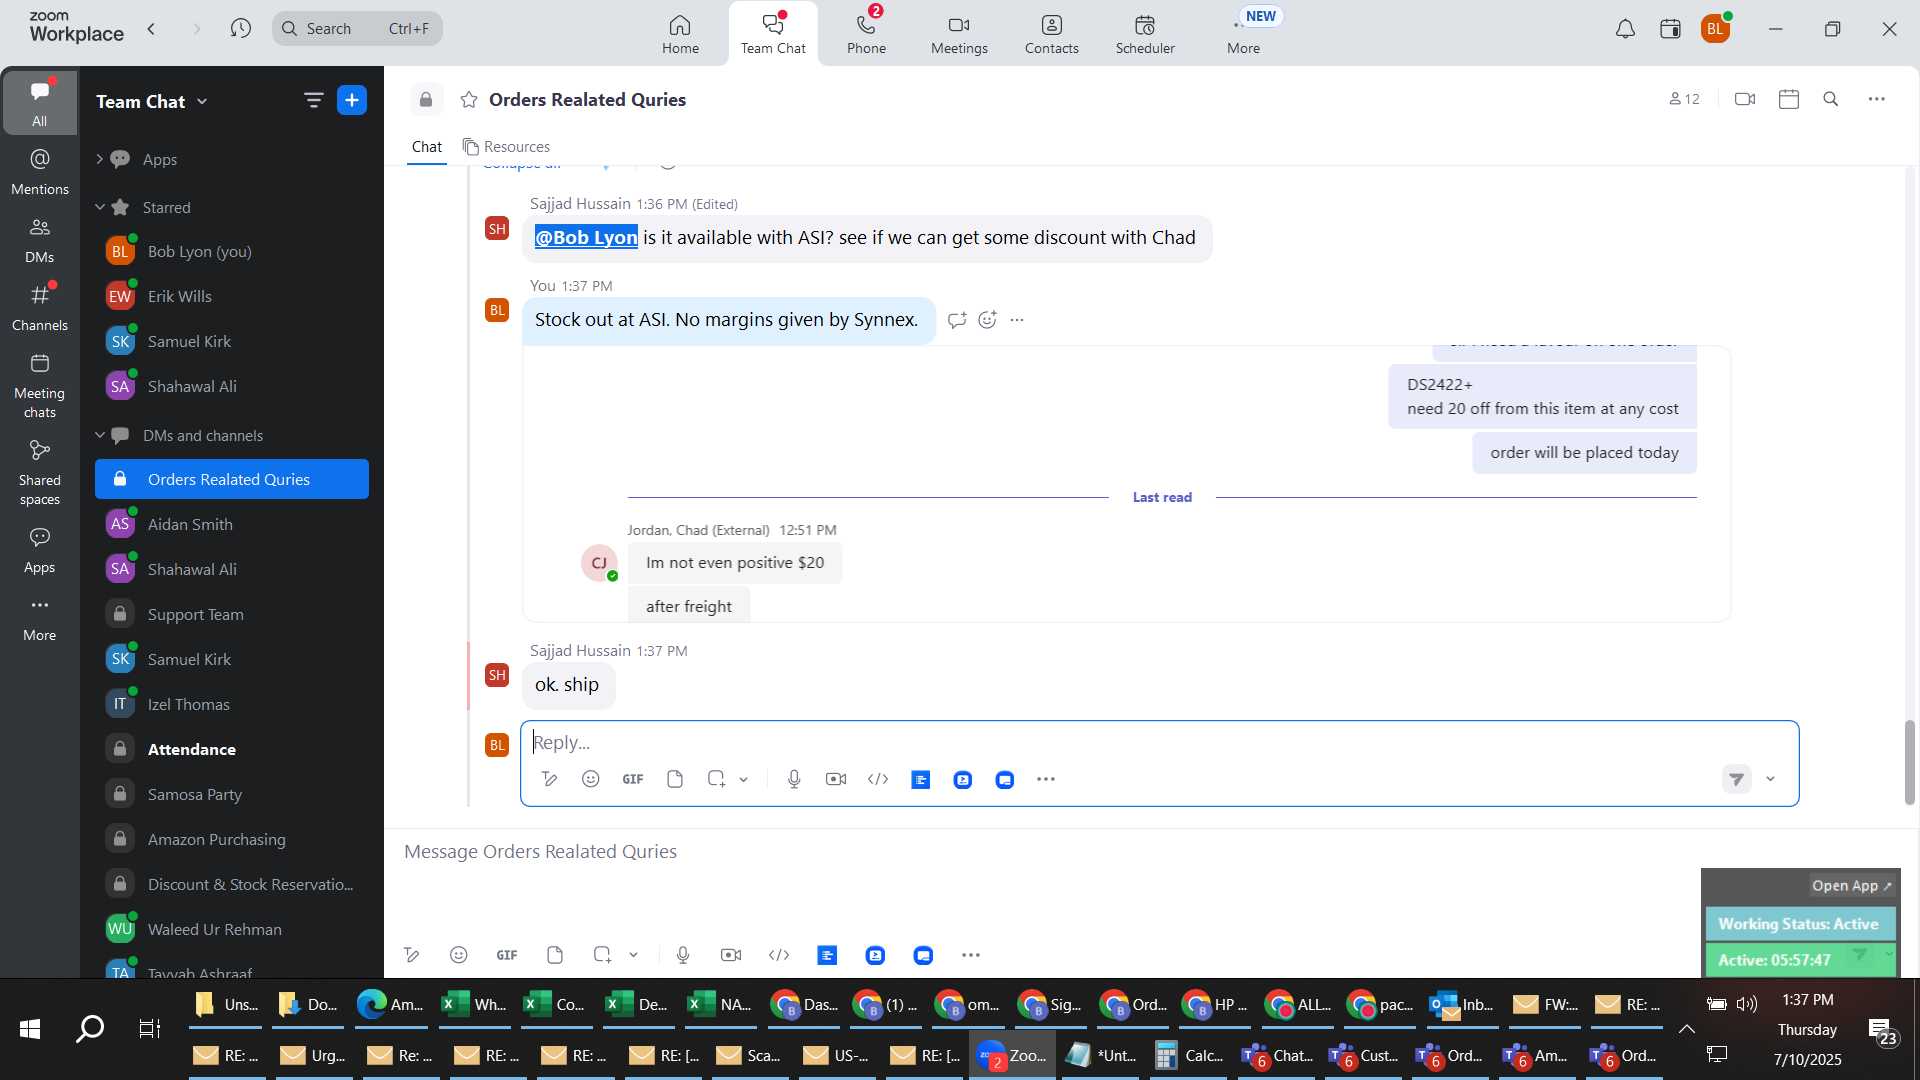
Task: Record audio message in reply box
Action: coord(794,779)
